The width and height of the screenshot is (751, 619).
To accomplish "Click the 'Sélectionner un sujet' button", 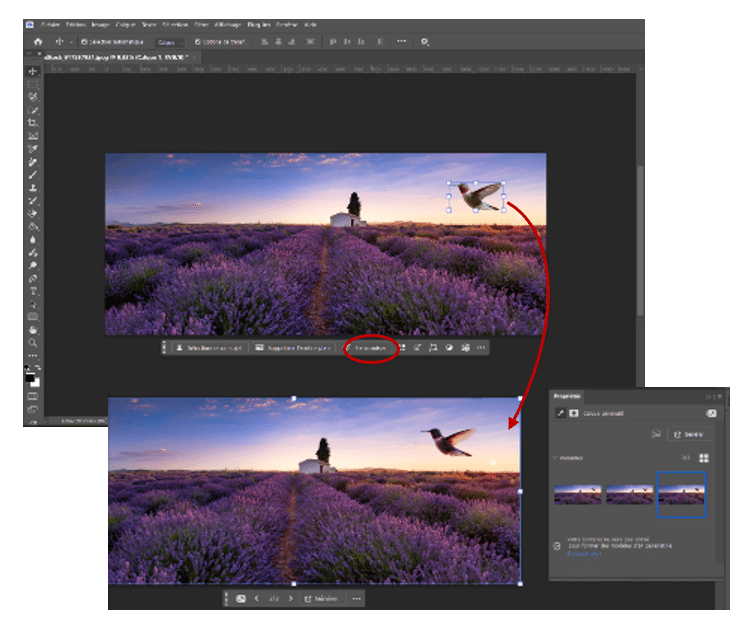I will [209, 348].
